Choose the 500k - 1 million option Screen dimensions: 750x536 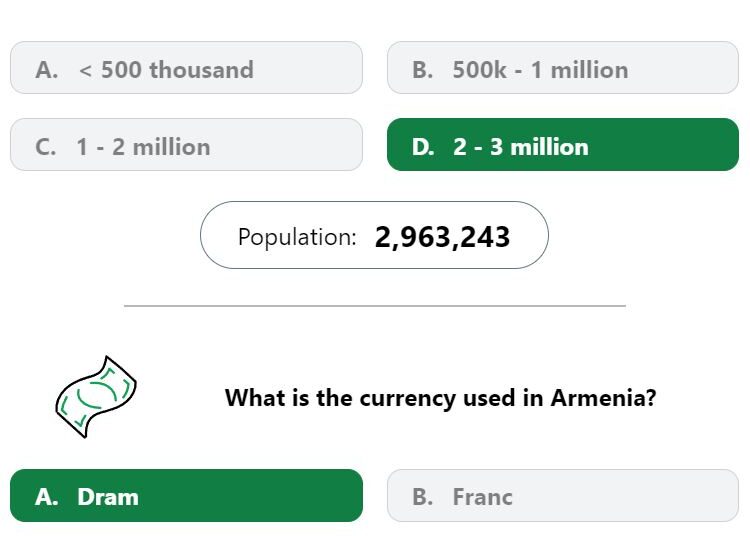coord(563,67)
